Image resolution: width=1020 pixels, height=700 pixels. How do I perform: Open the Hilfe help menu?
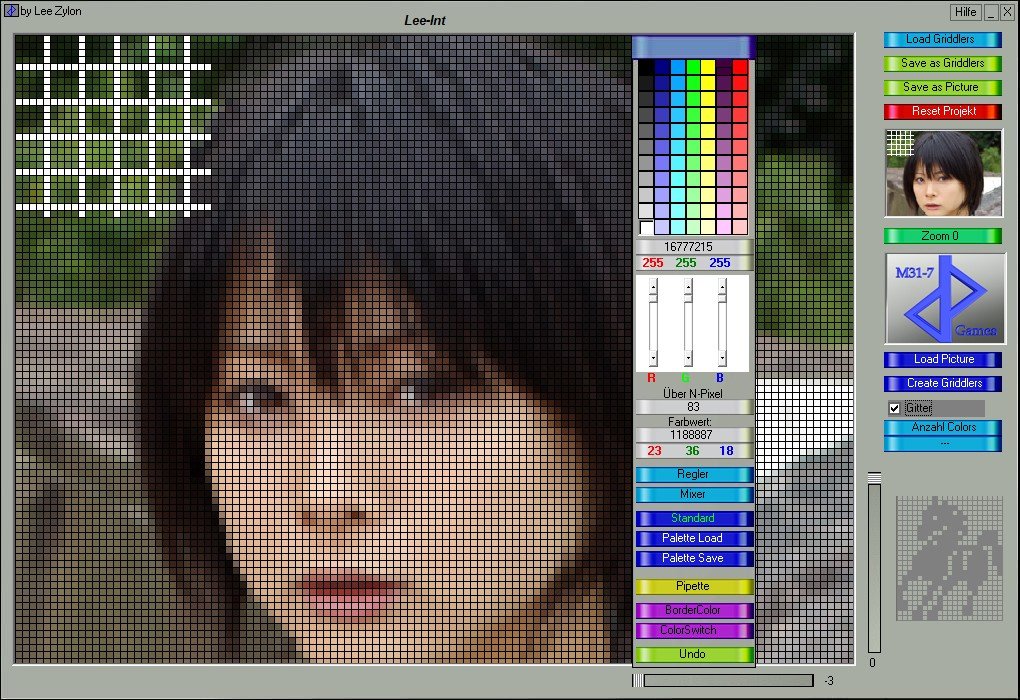[965, 12]
